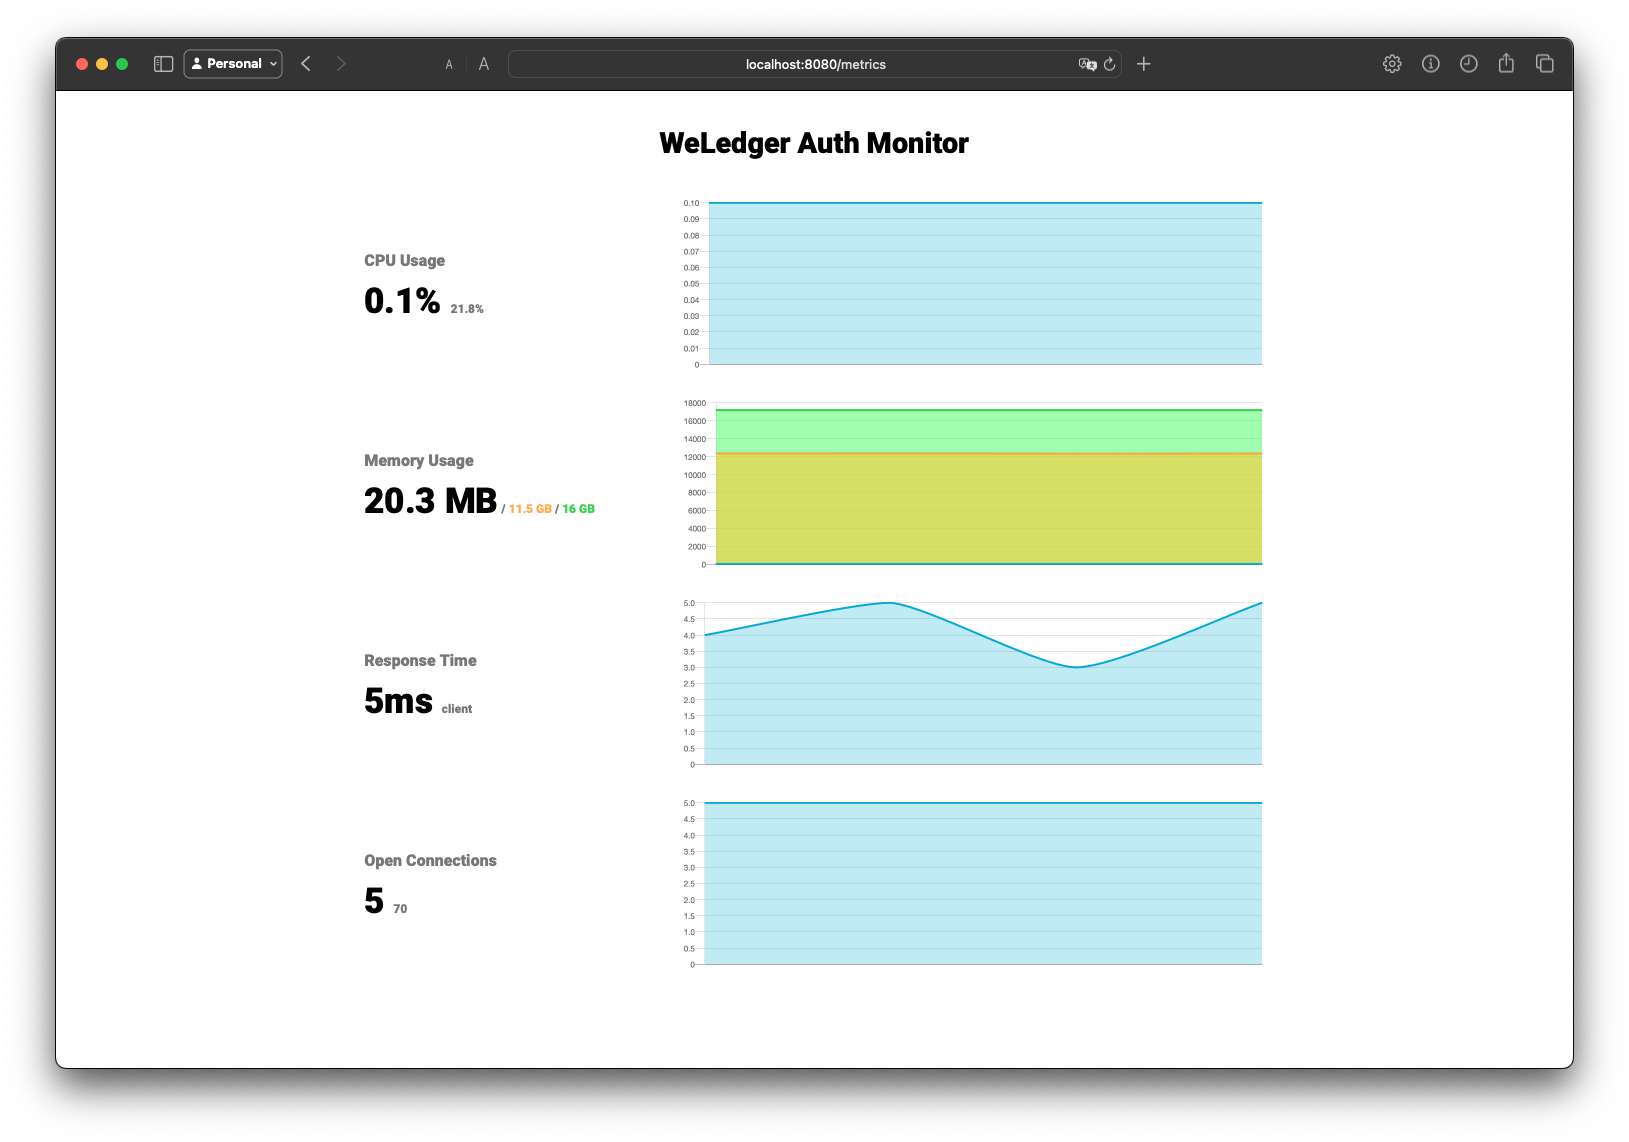1629x1142 pixels.
Task: Click the CPU Usage label
Action: coord(404,260)
